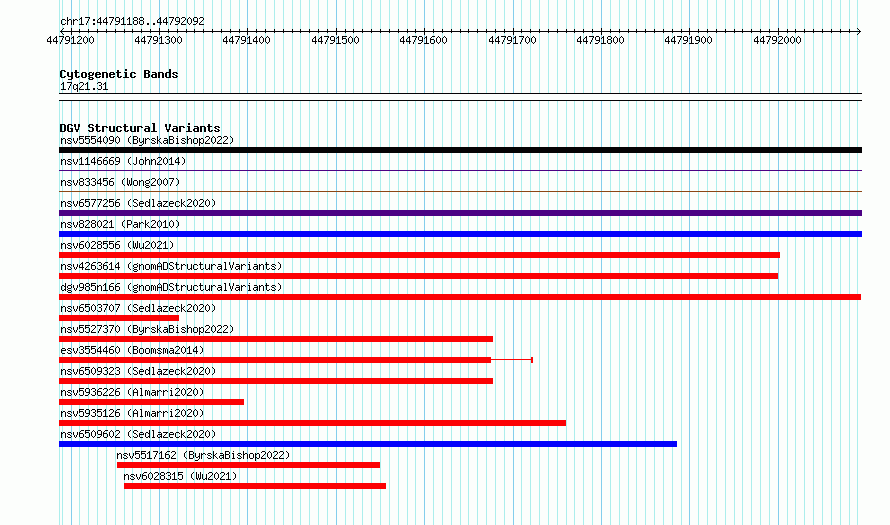Click the Cytogenetic Bands track title
Viewport: 890px width, 525px height.
(119, 74)
